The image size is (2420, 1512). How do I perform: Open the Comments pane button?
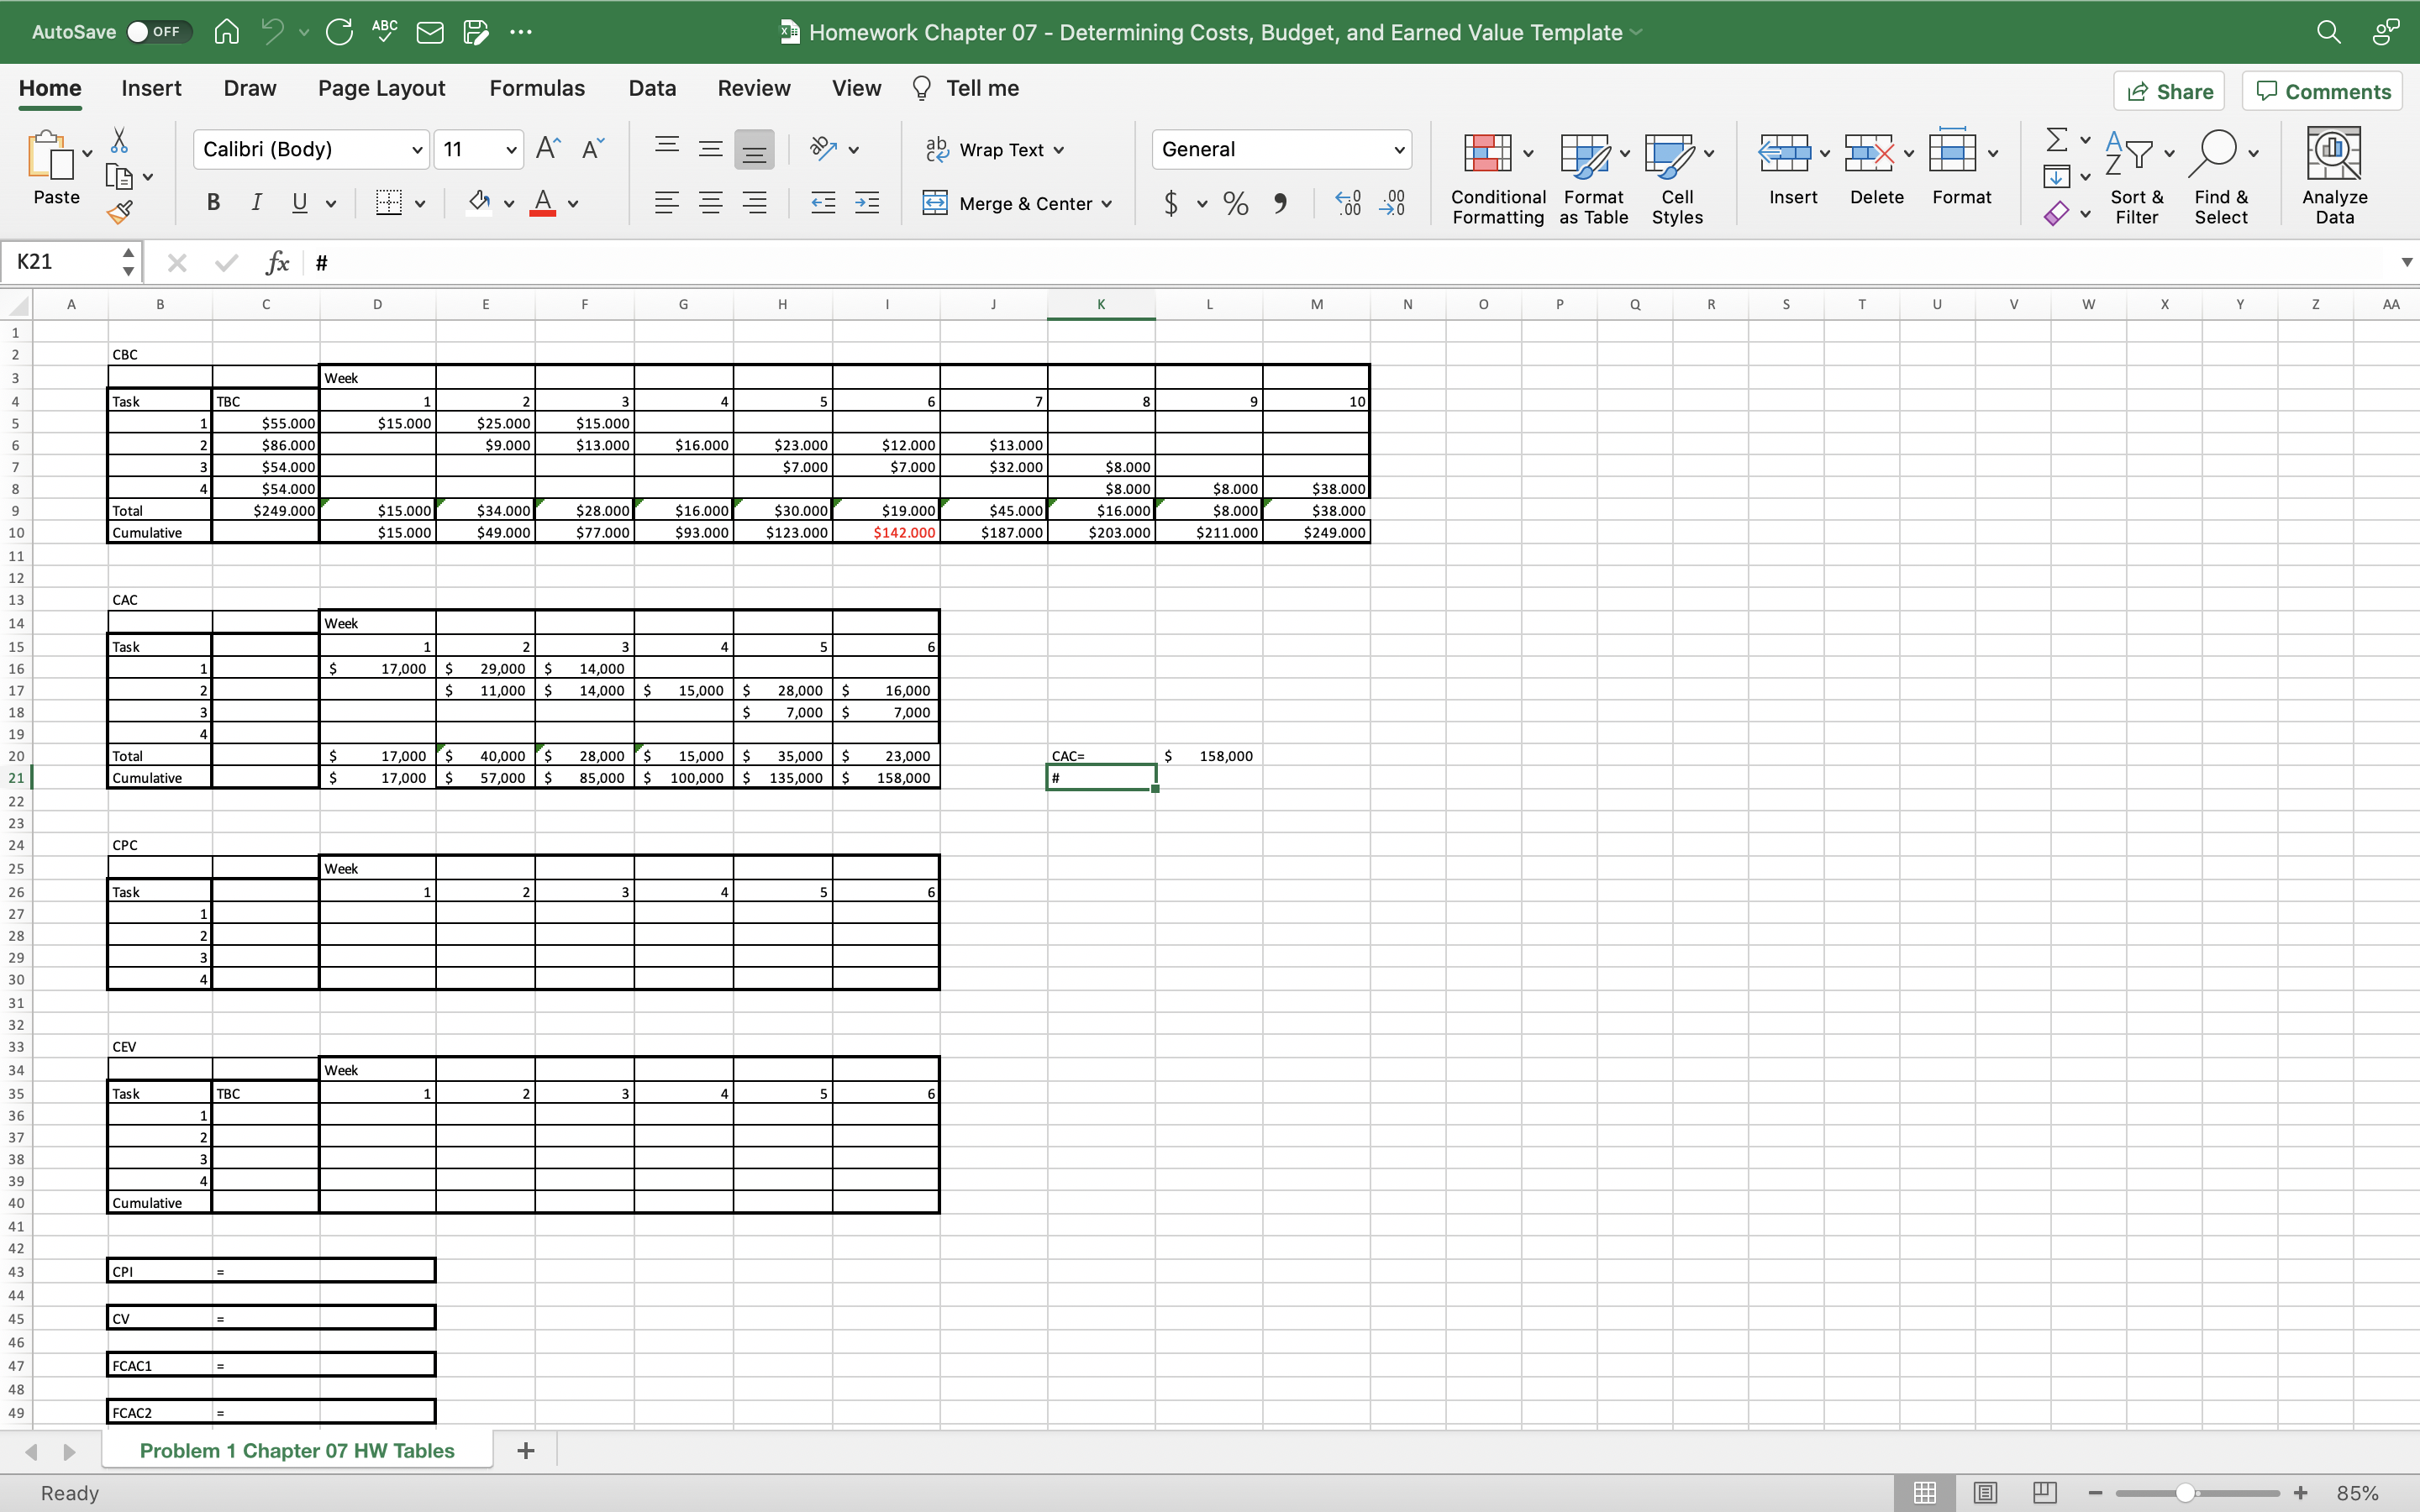pyautogui.click(x=2322, y=91)
